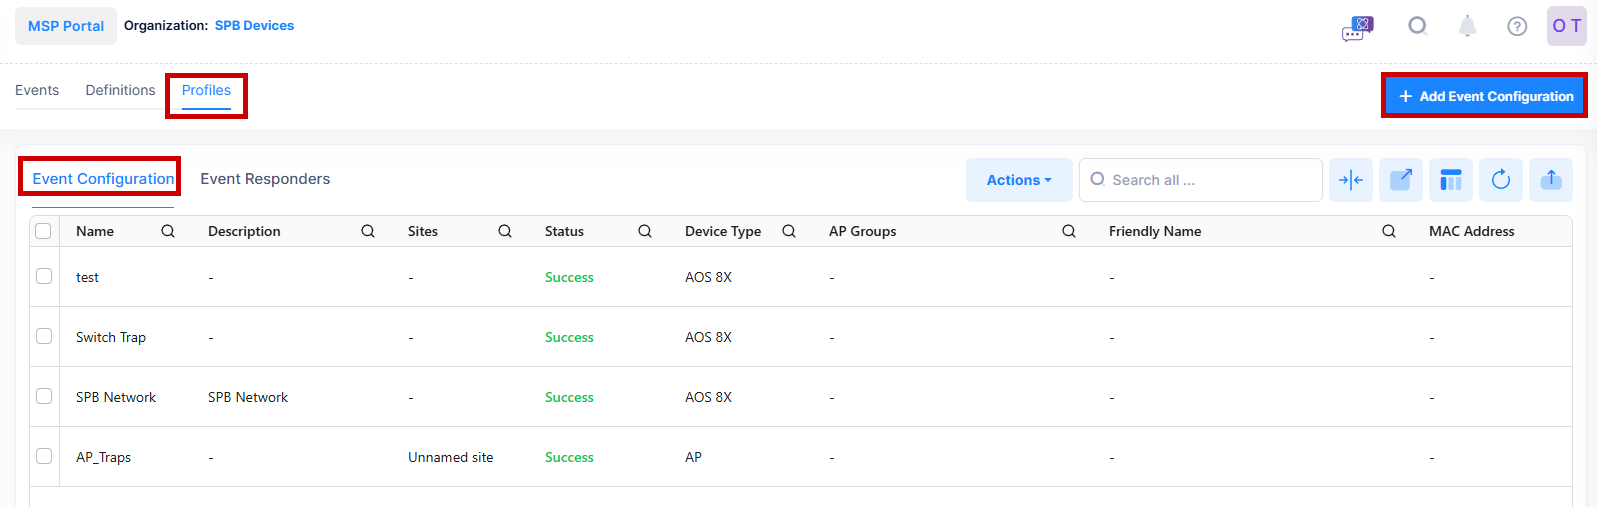Expand the Actions dropdown

tap(1019, 180)
